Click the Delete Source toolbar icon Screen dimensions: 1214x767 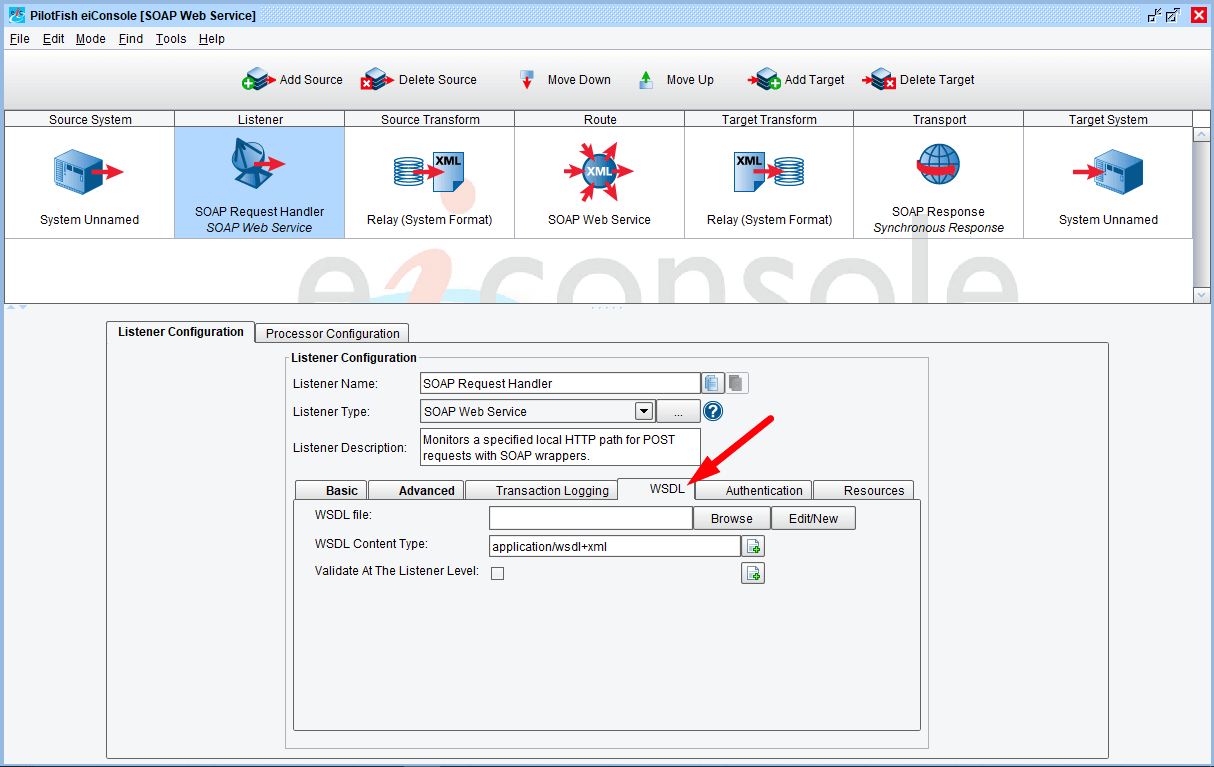(x=375, y=80)
